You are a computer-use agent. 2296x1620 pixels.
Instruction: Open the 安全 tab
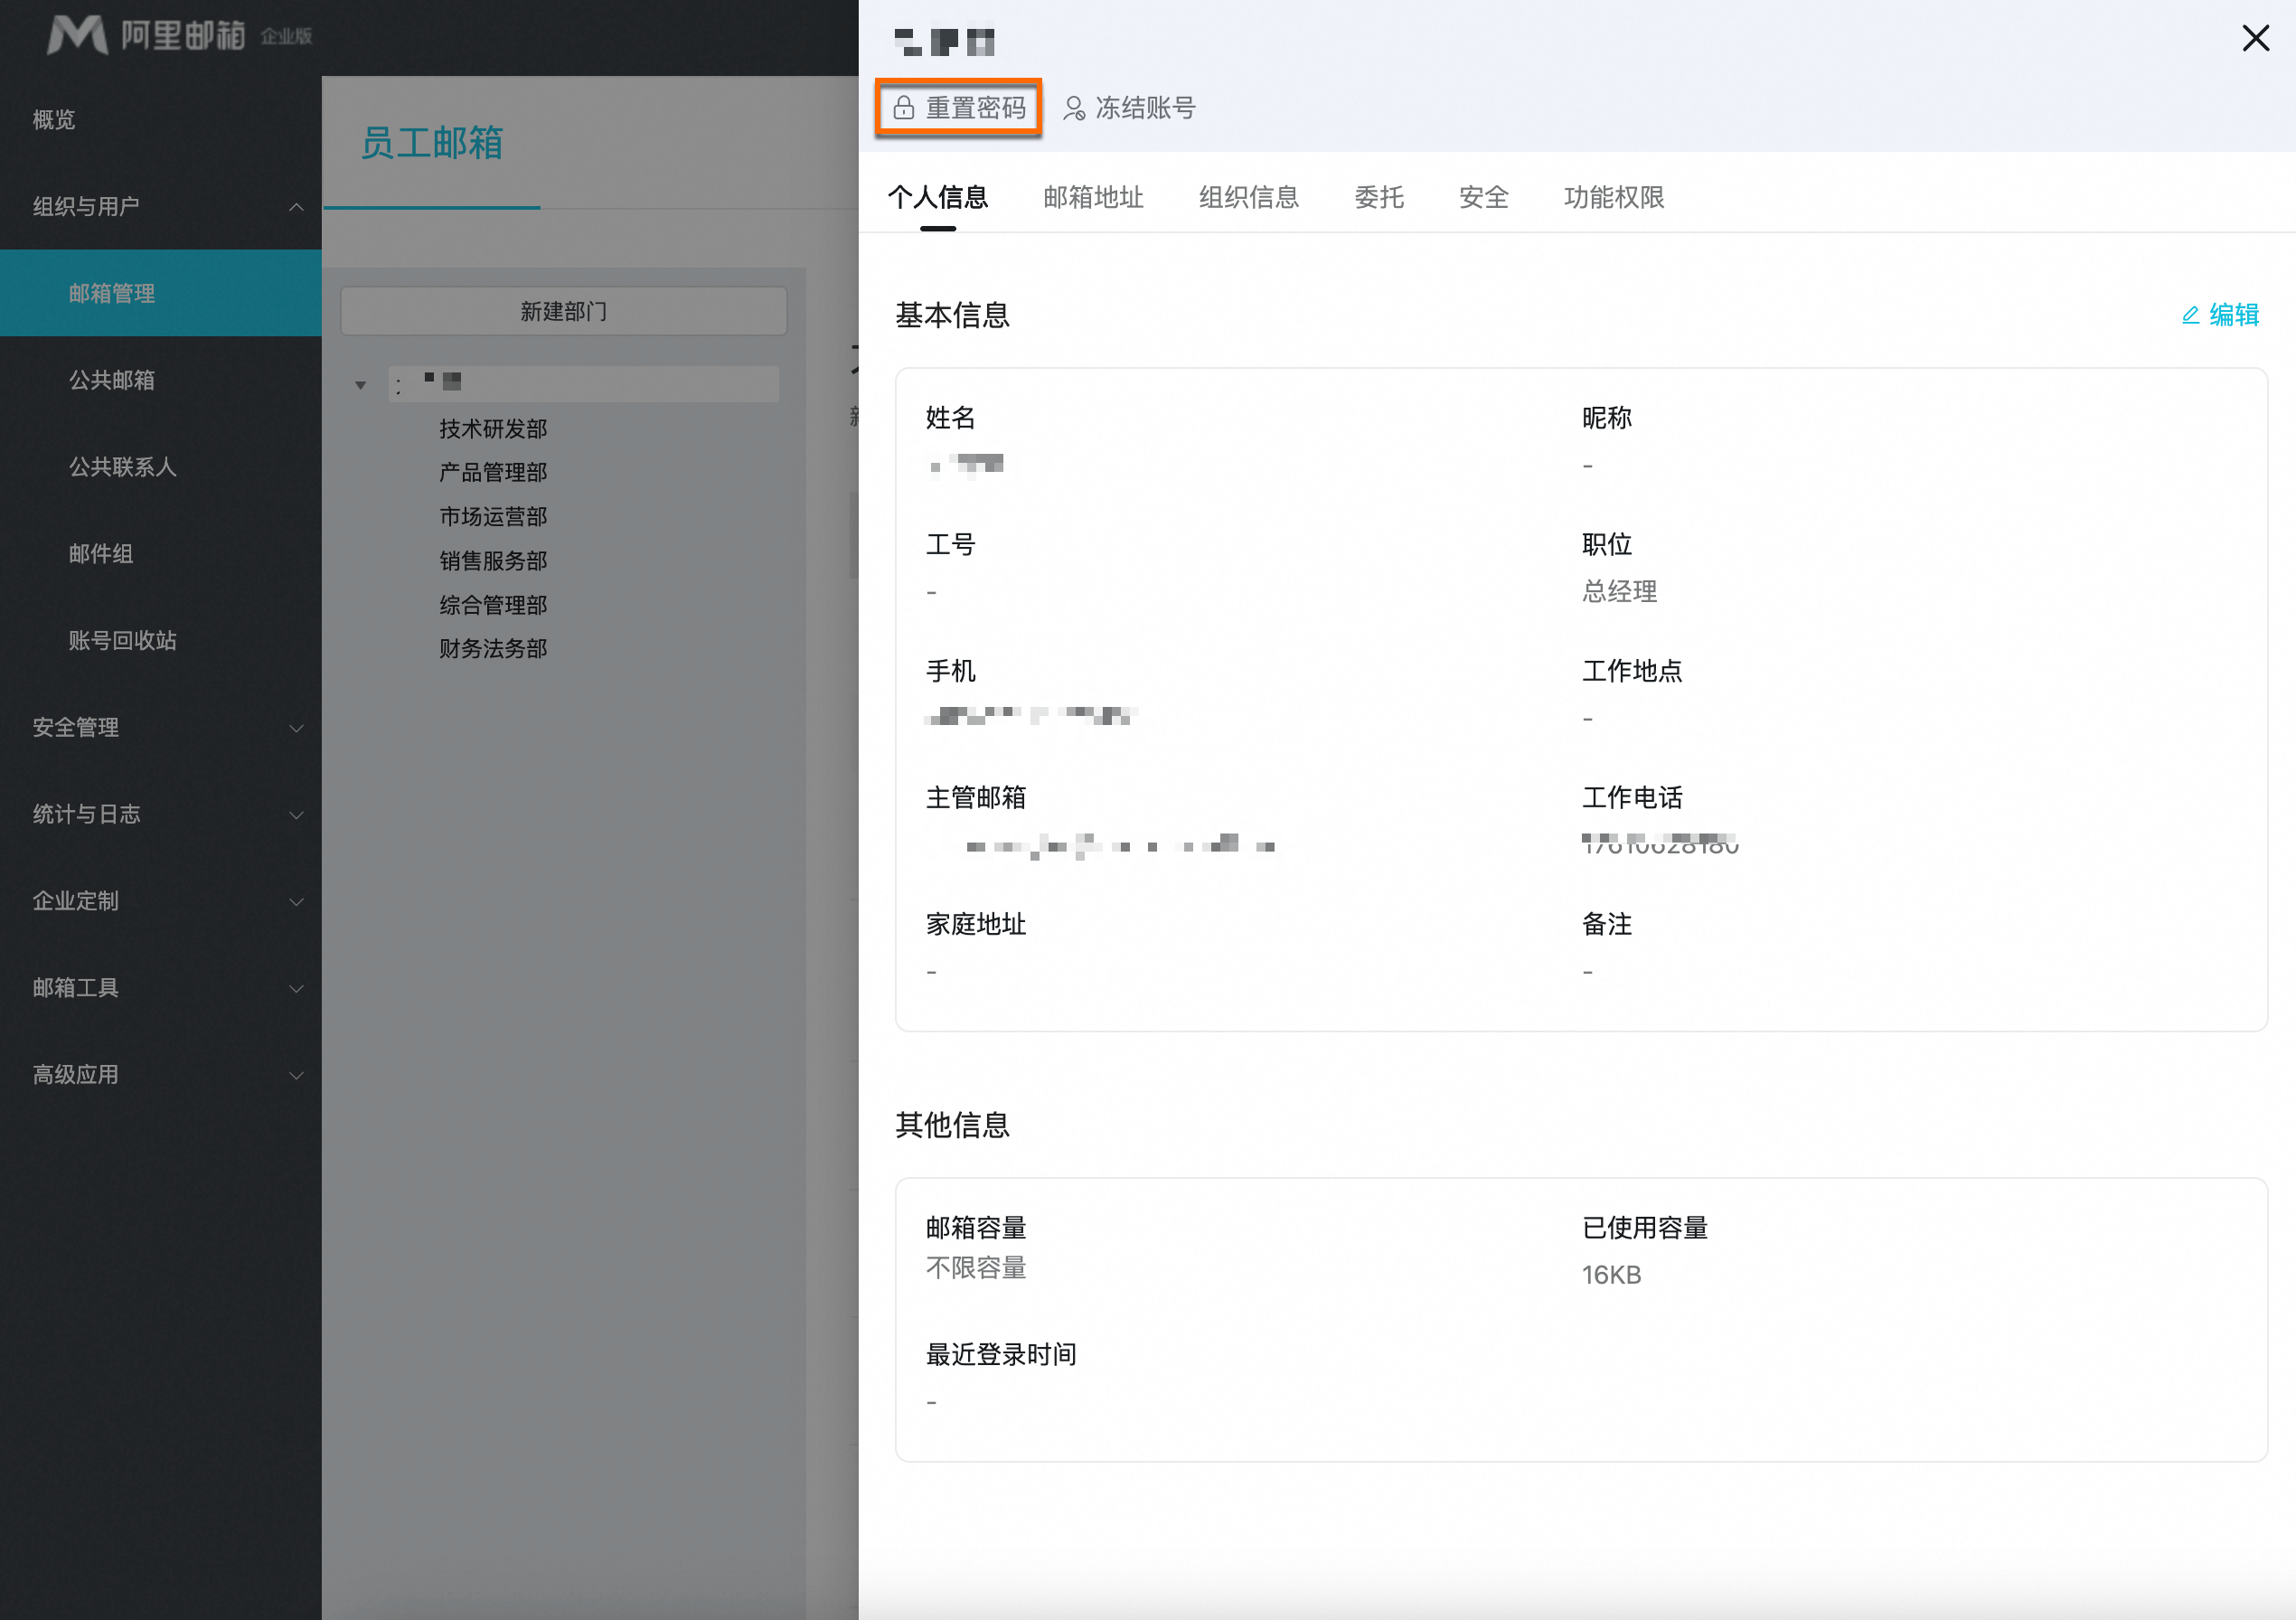1483,197
